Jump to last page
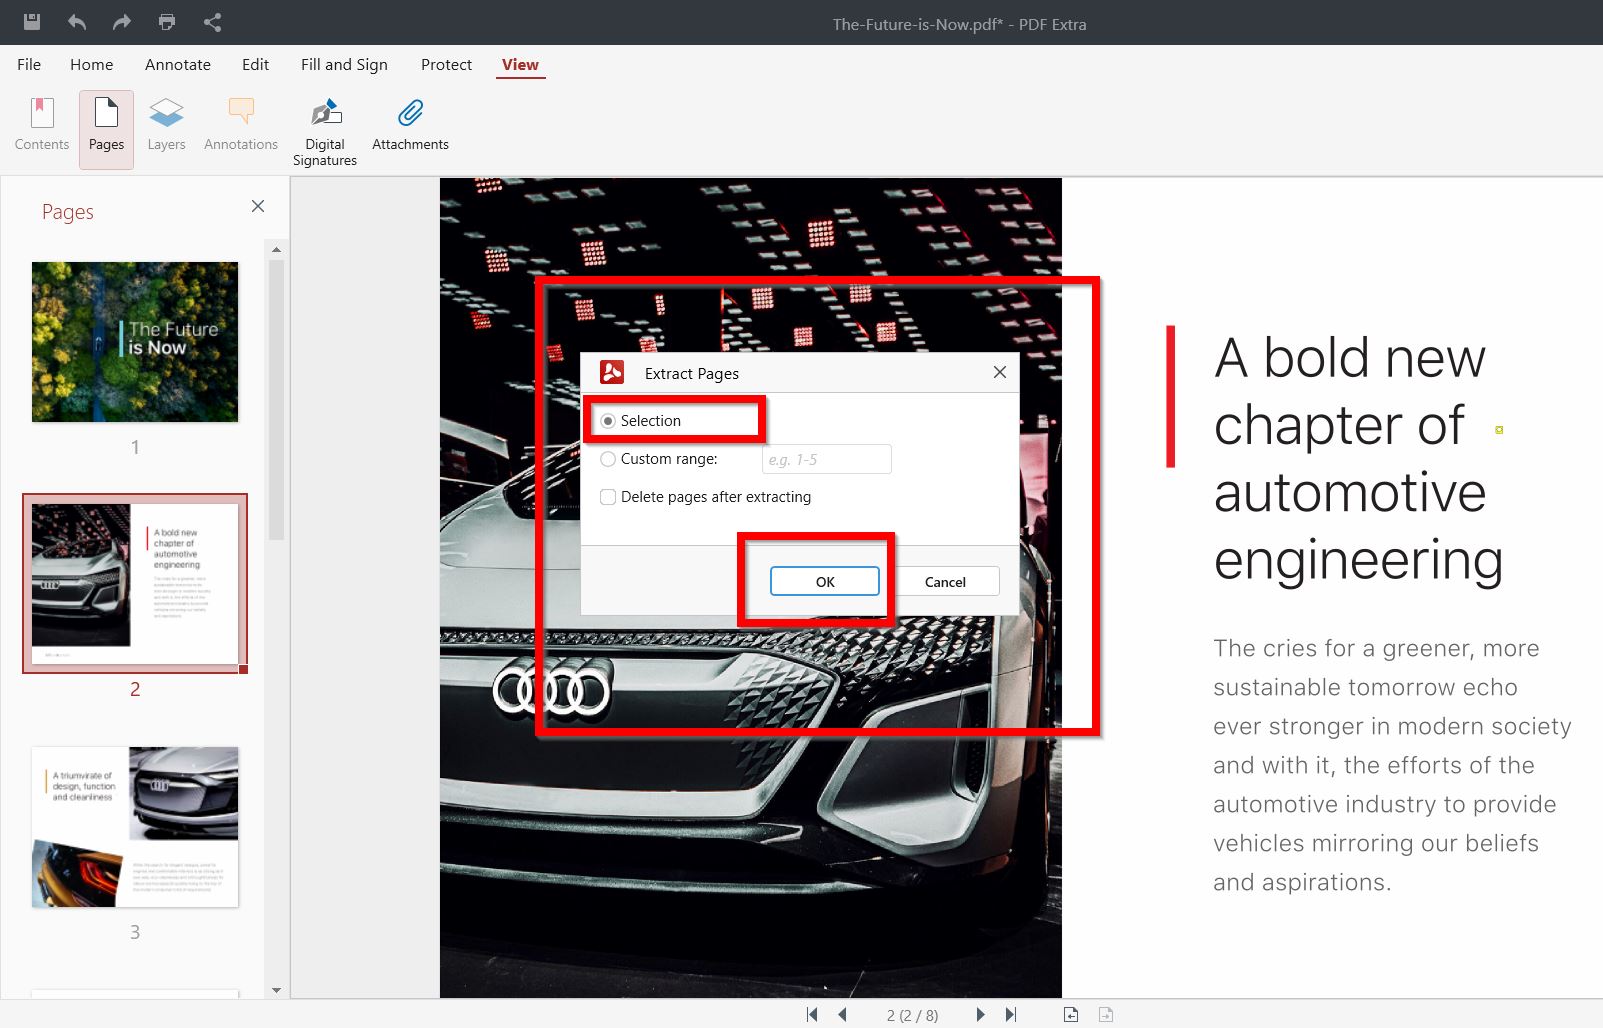The height and width of the screenshot is (1028, 1603). [x=1011, y=1014]
